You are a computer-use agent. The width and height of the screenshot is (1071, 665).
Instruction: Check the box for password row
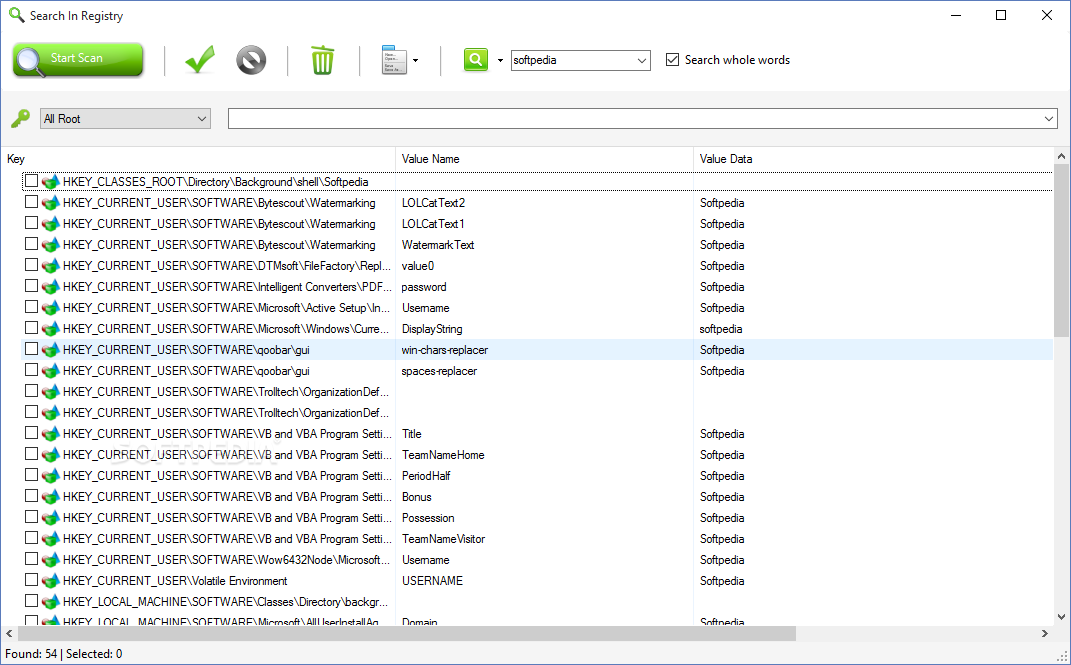coord(31,286)
